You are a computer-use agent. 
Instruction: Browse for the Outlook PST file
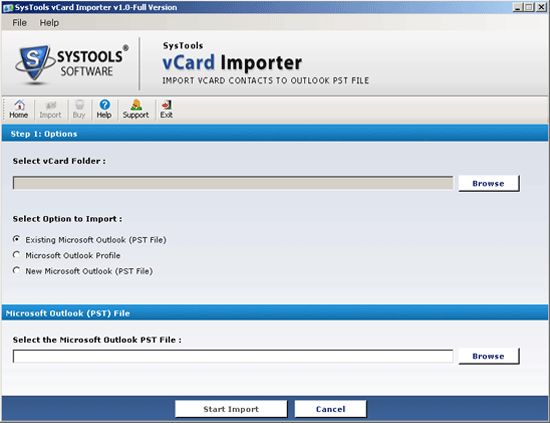point(489,356)
